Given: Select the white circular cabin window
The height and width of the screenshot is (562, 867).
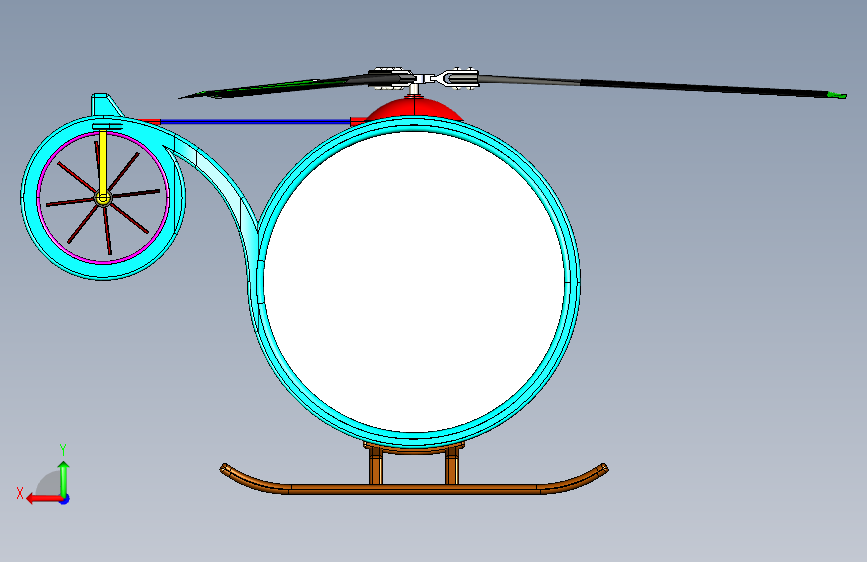Looking at the screenshot, I should pyautogui.click(x=414, y=282).
